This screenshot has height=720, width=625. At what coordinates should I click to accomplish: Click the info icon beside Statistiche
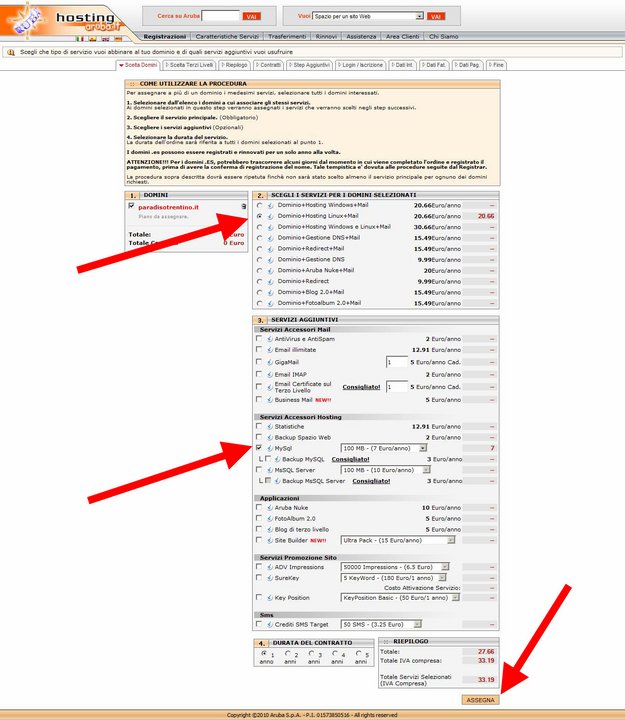(270, 427)
